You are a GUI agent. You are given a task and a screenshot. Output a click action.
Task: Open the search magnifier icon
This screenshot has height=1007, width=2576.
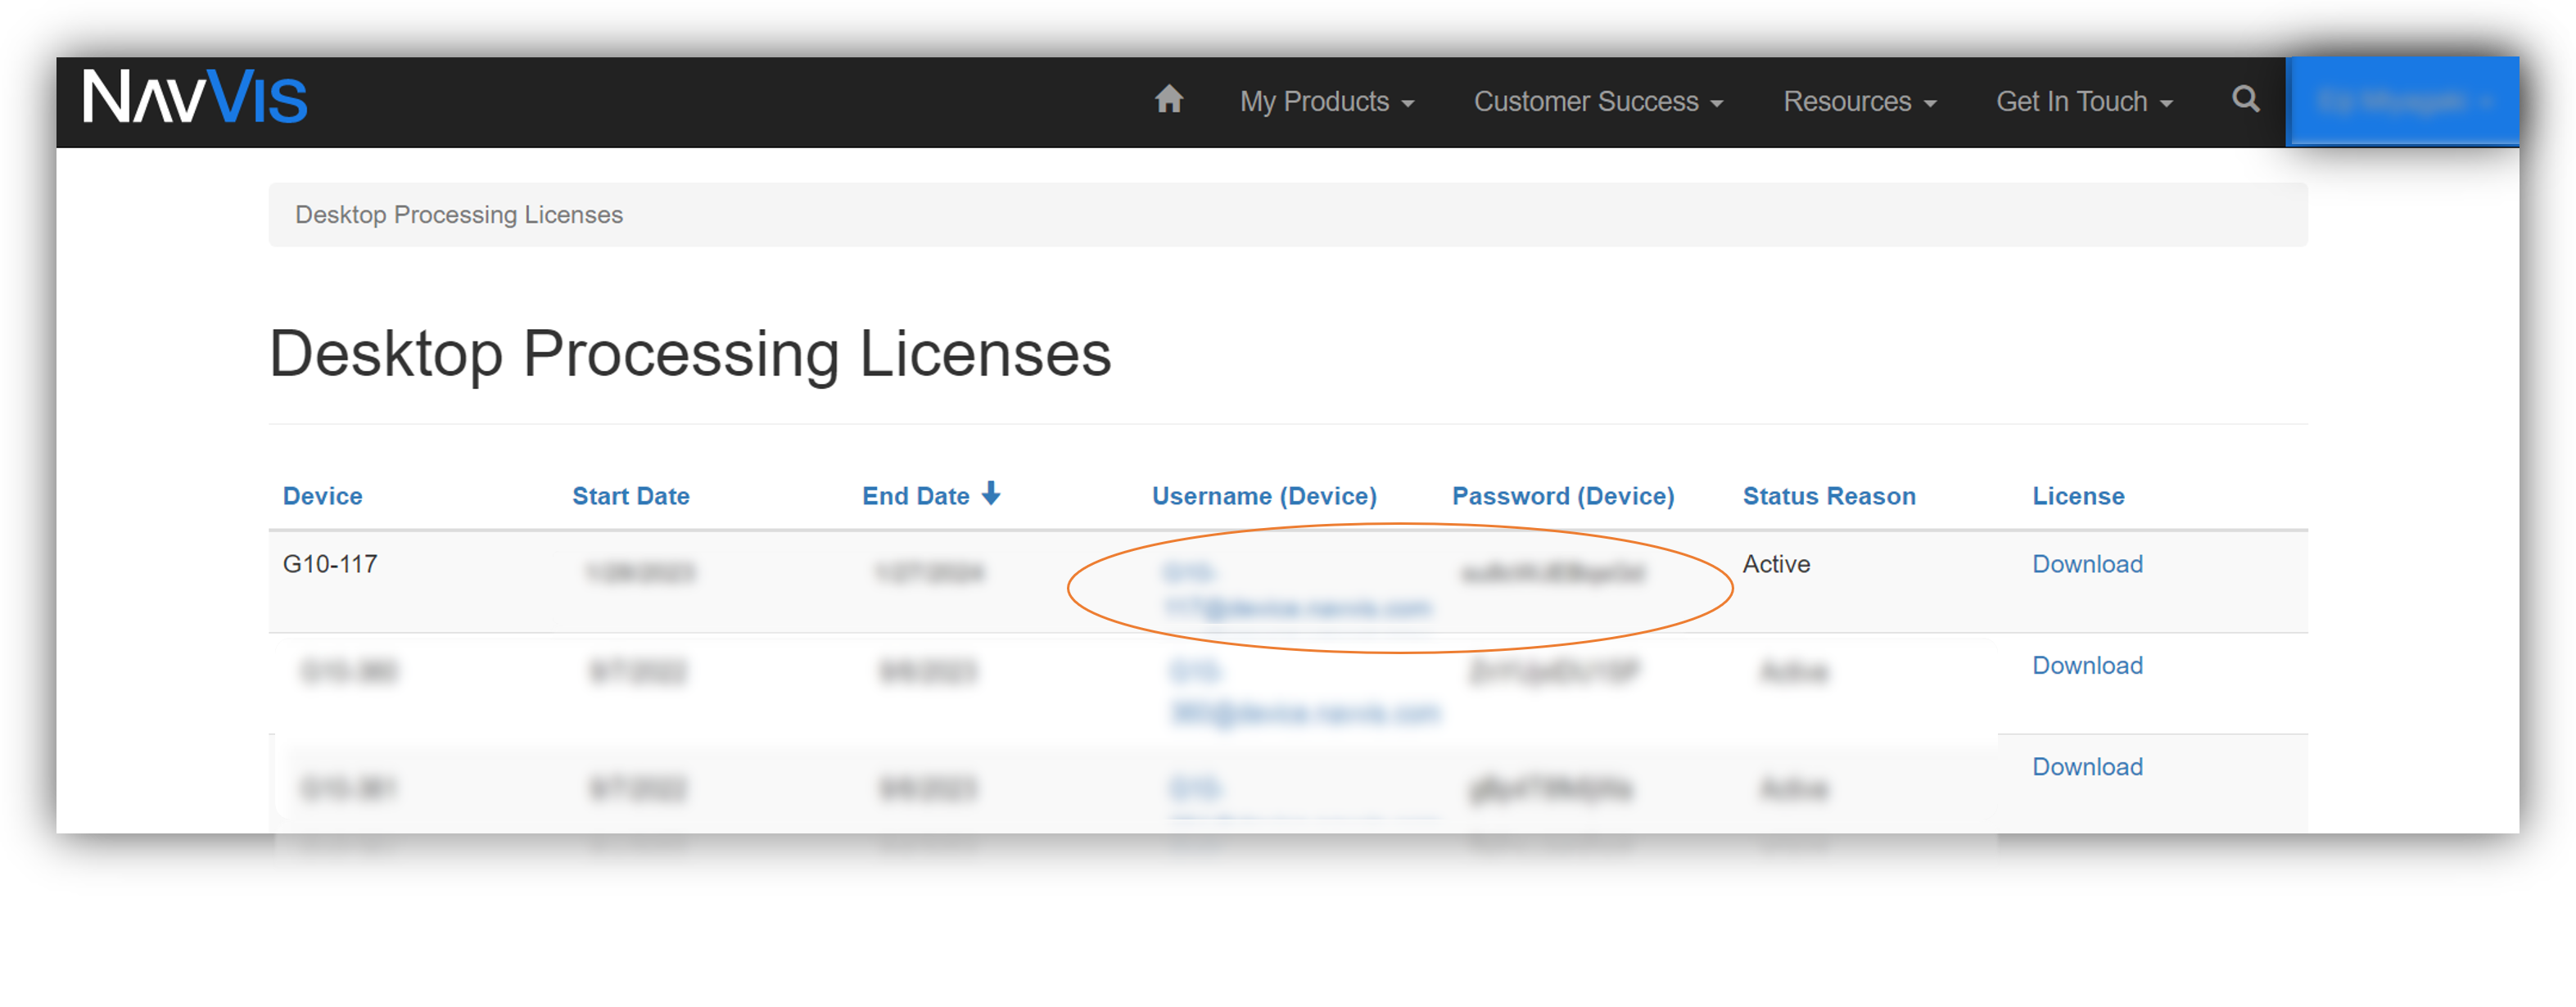tap(2246, 99)
